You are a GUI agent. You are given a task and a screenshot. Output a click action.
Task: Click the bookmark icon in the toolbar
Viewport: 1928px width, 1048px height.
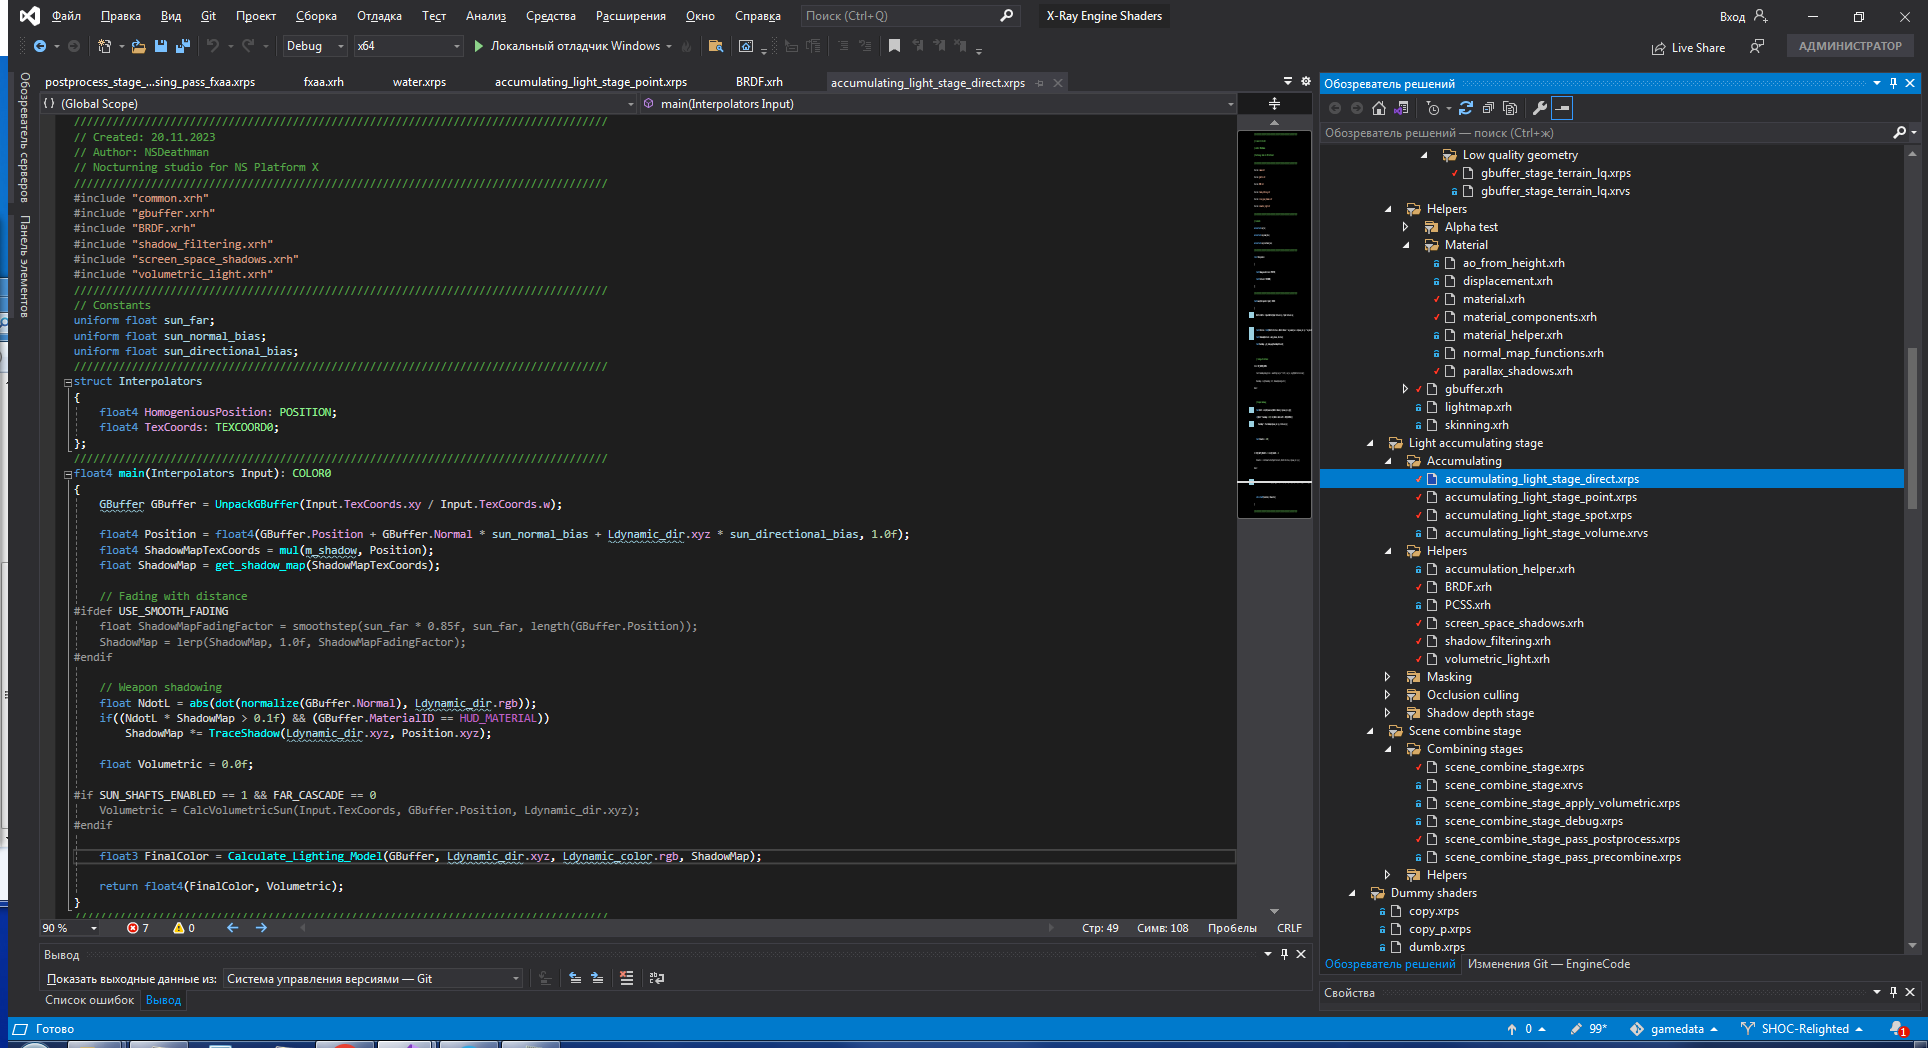(x=894, y=46)
